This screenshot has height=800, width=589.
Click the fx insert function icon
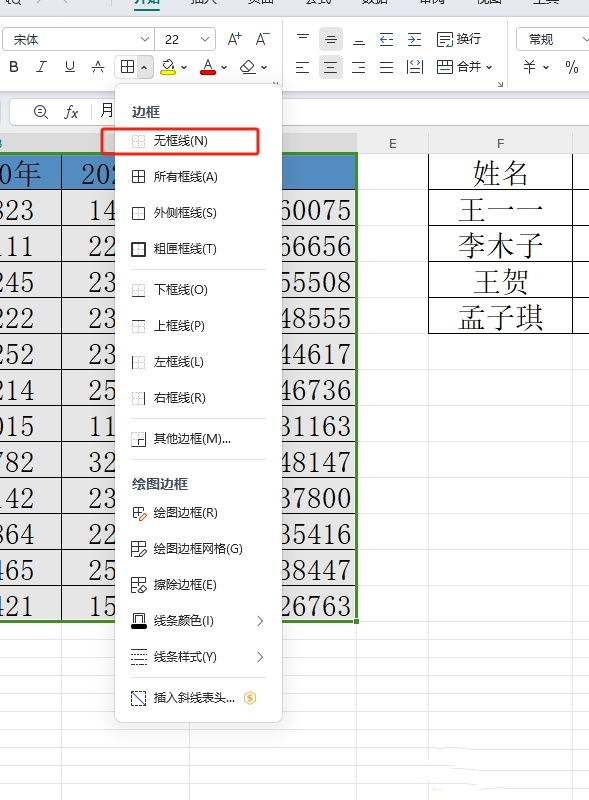pyautogui.click(x=71, y=112)
